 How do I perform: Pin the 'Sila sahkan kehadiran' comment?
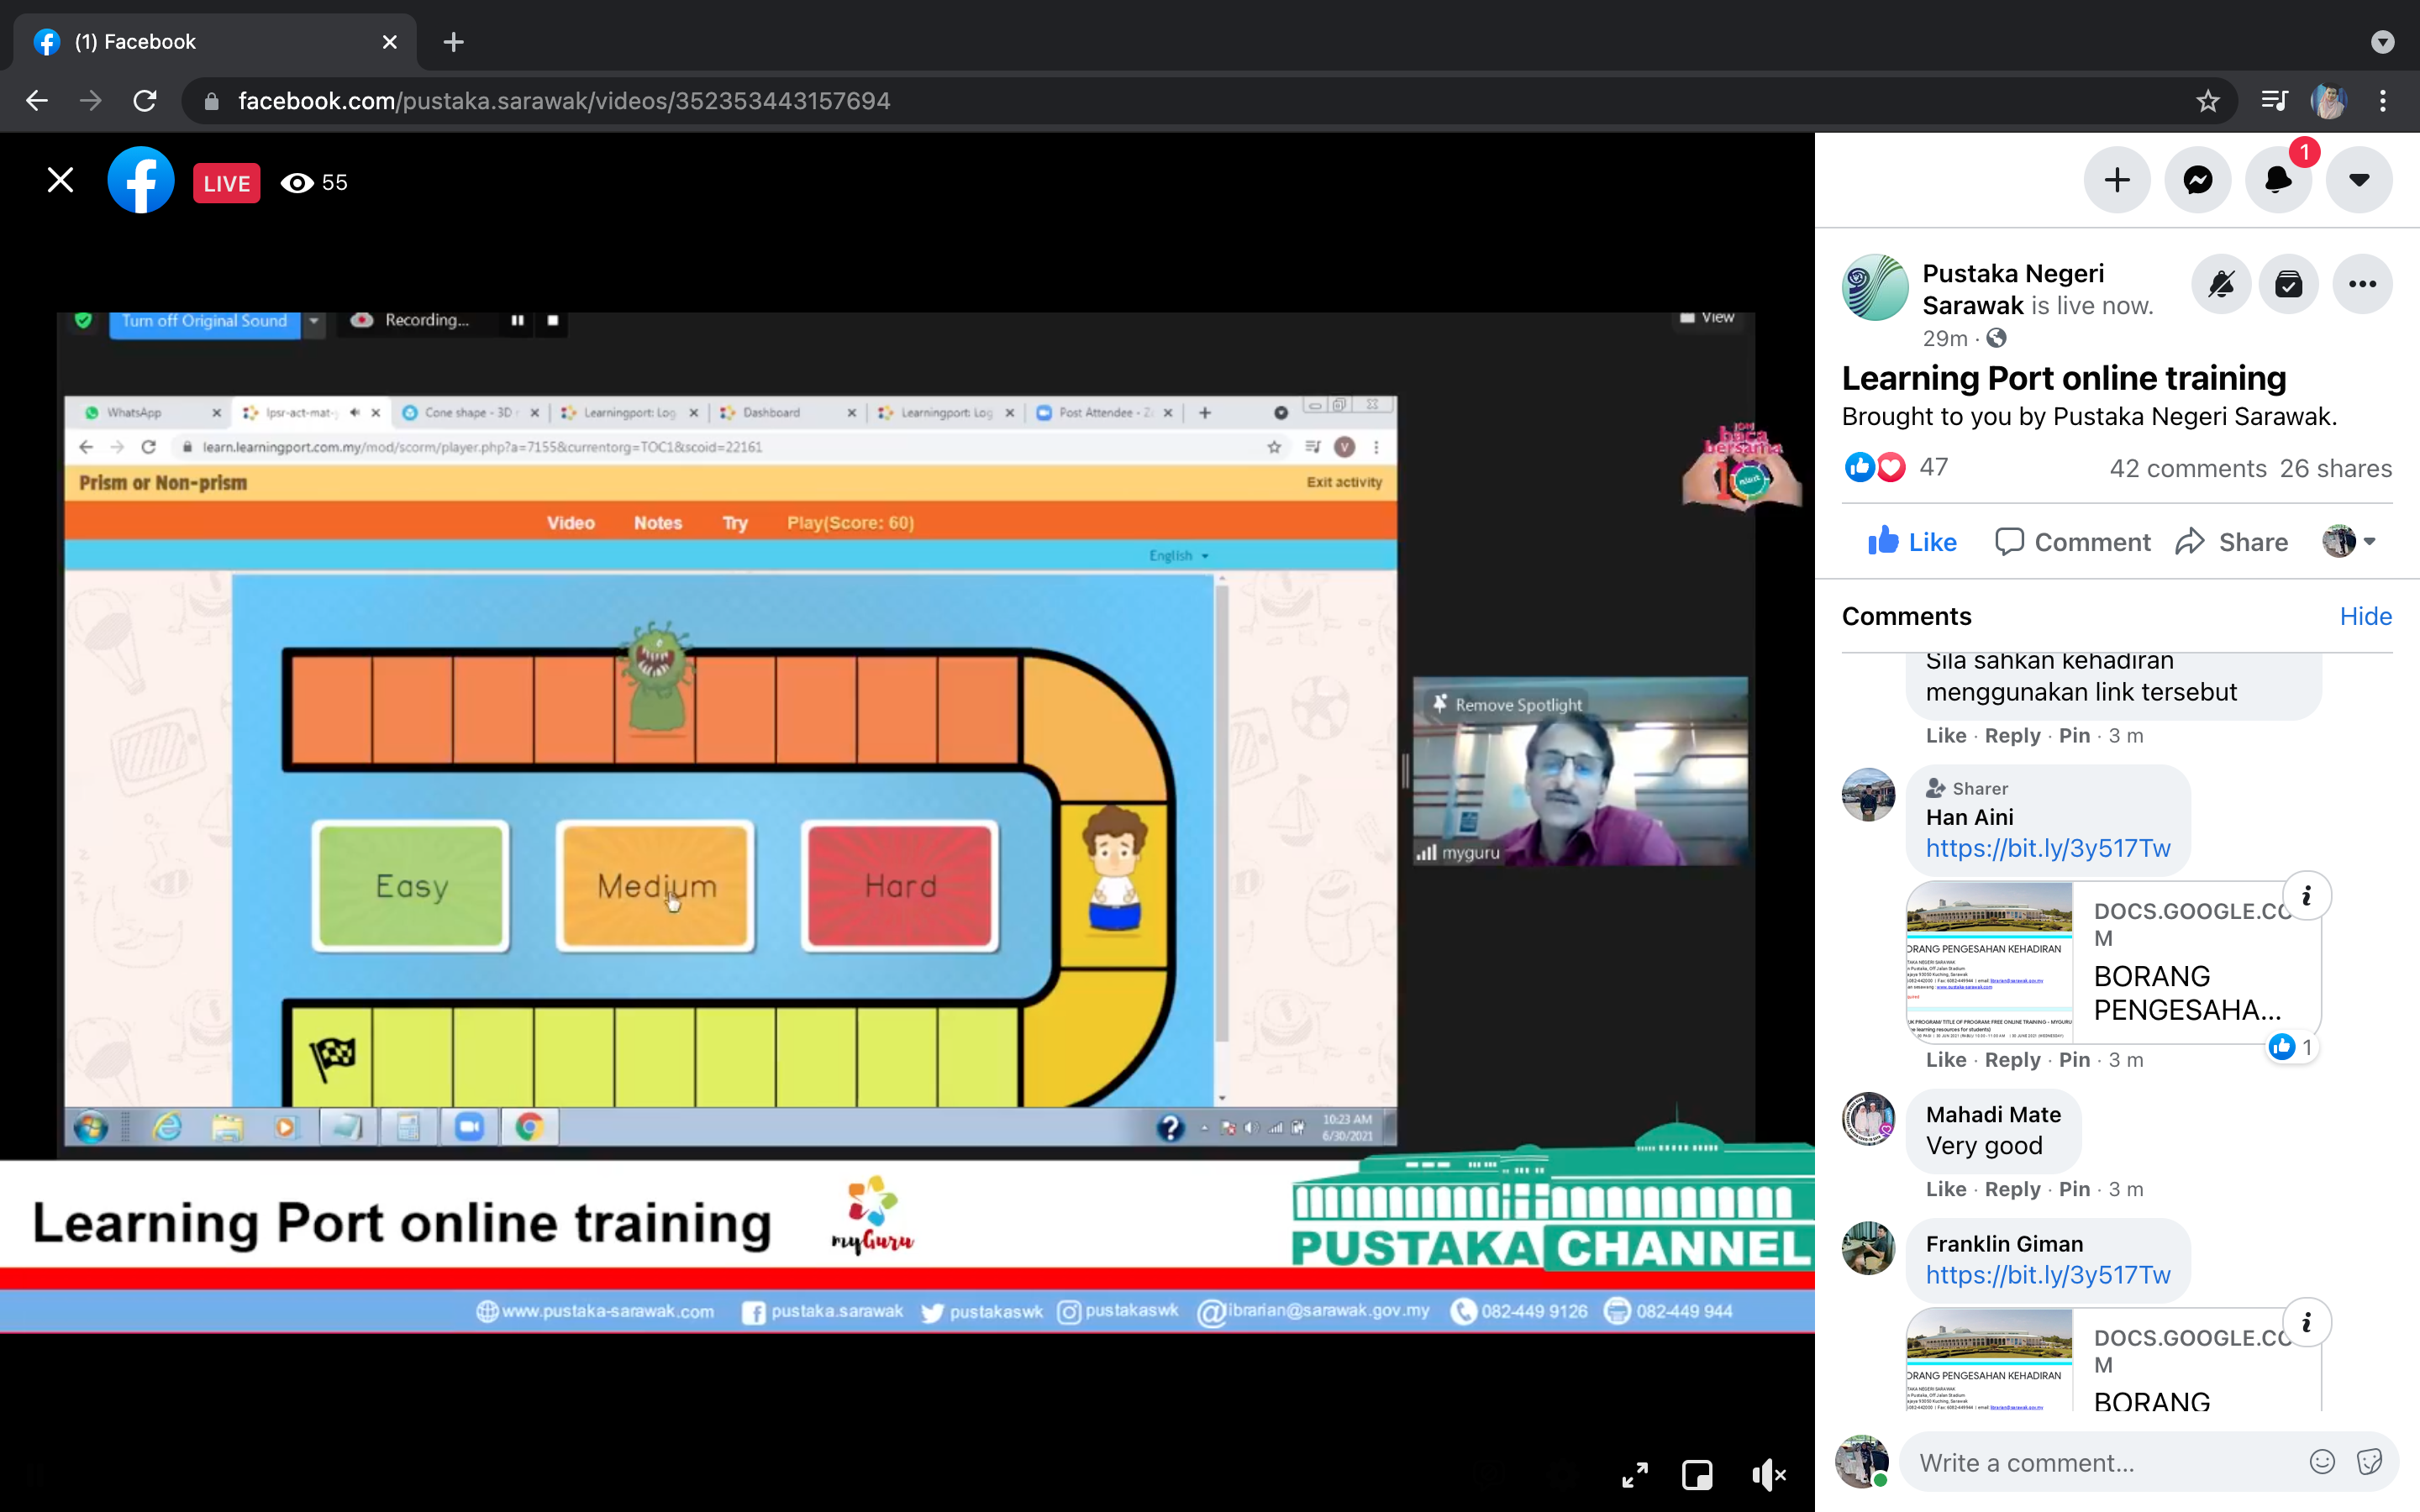click(2074, 736)
